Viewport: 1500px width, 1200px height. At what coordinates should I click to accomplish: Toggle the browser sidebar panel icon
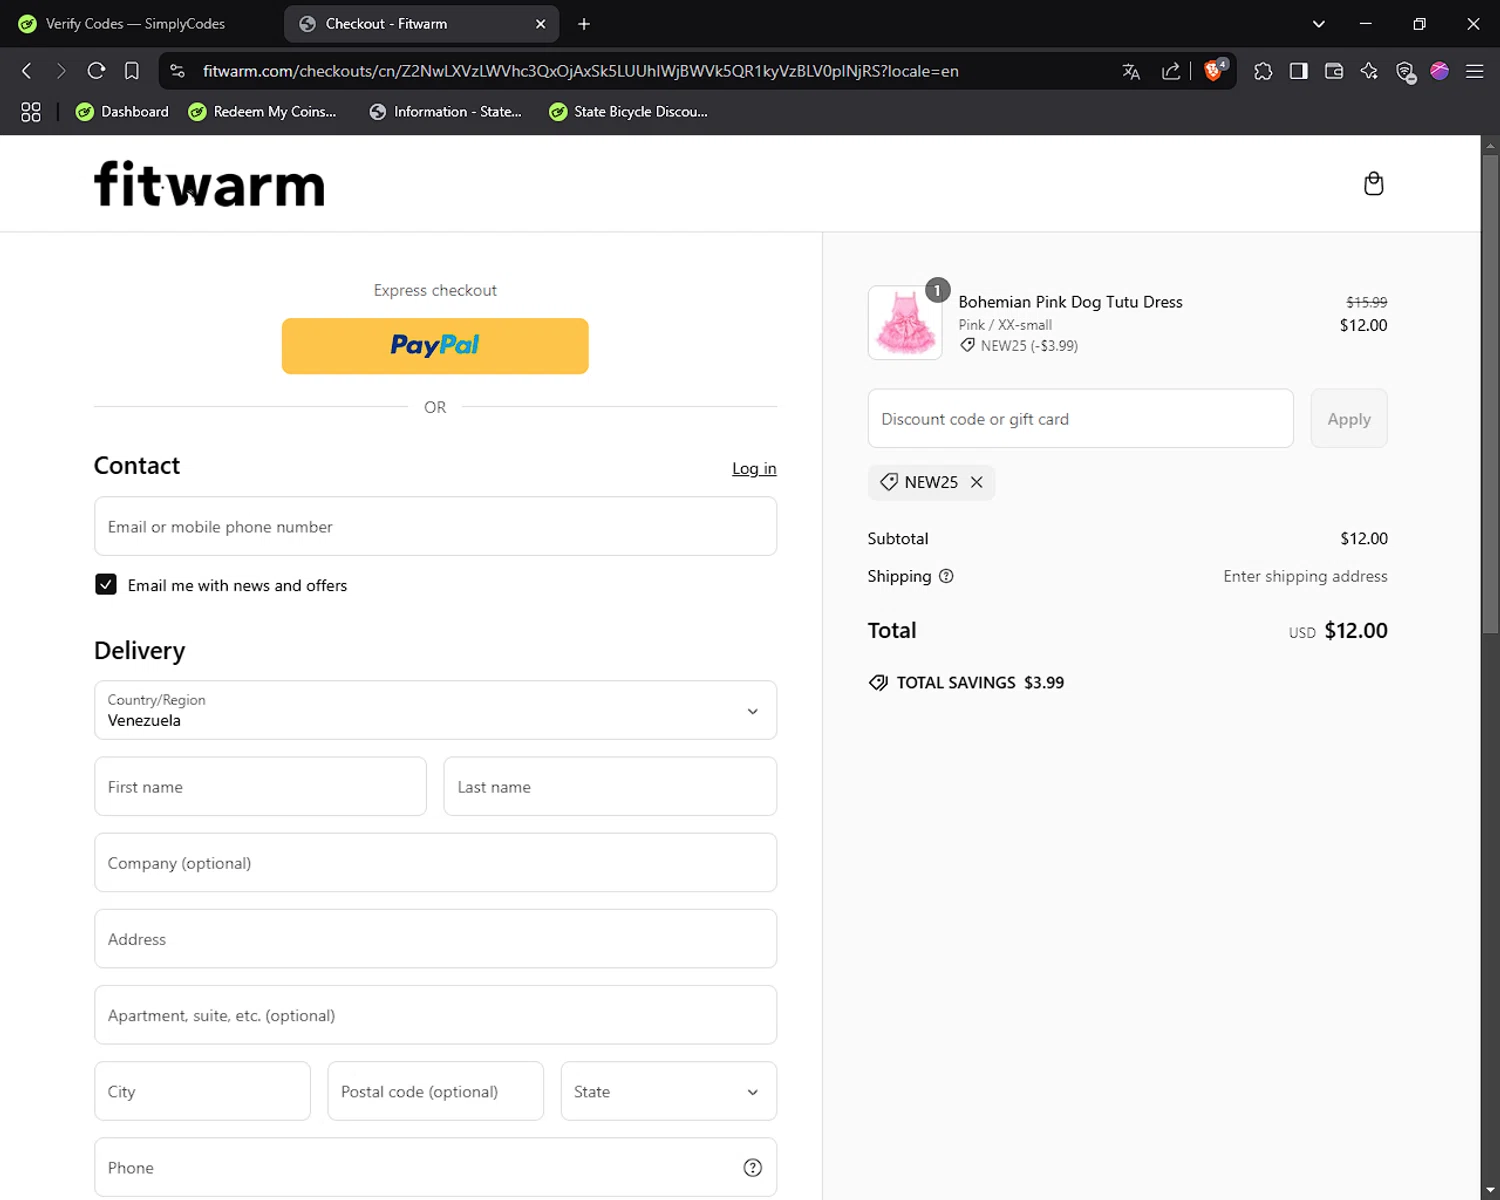tap(1298, 71)
